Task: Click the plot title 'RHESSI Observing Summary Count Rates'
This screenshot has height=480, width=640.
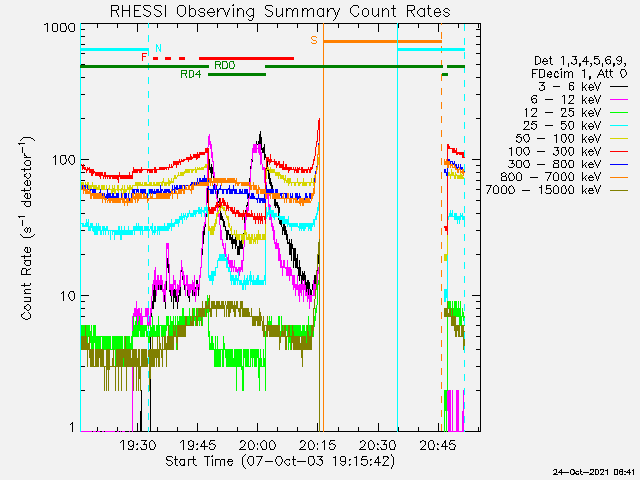Action: coord(280,11)
